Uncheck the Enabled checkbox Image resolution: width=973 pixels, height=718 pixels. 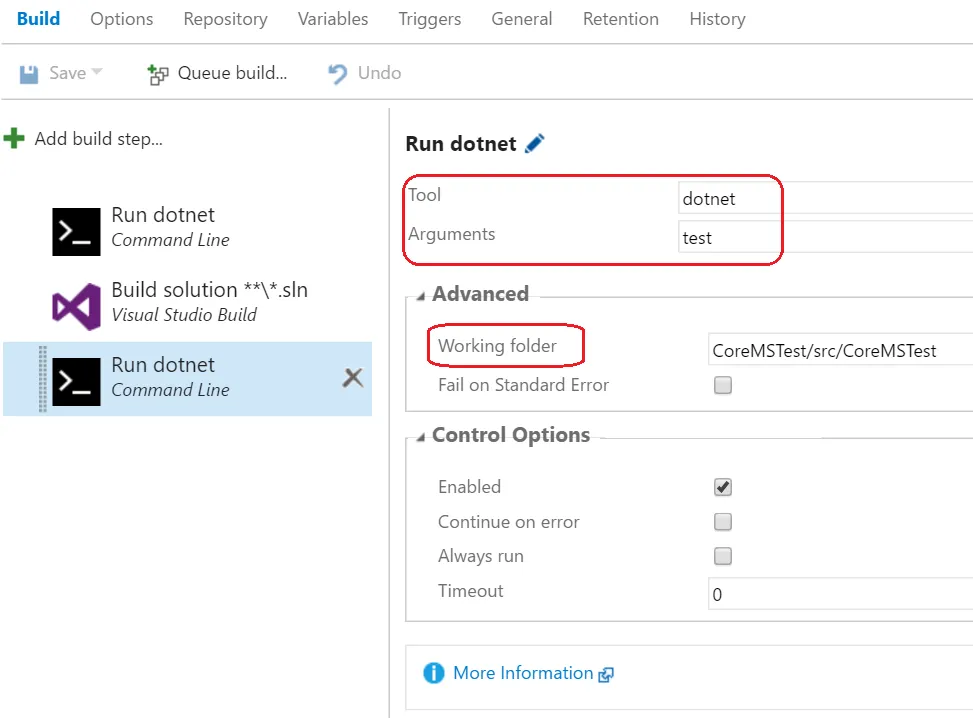723,487
